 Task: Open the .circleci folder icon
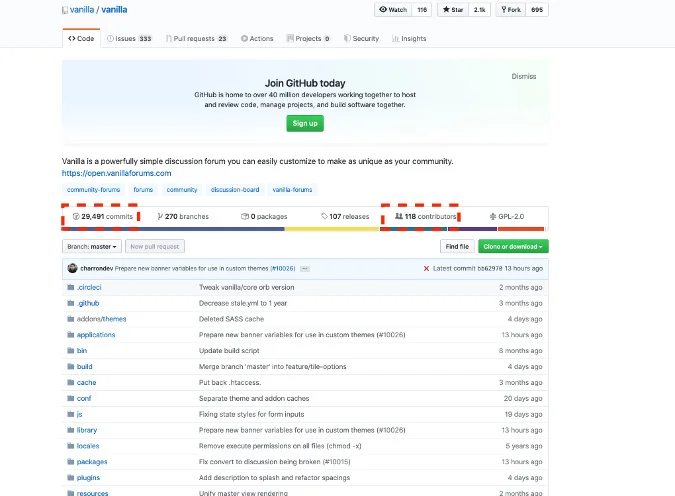click(x=71, y=287)
